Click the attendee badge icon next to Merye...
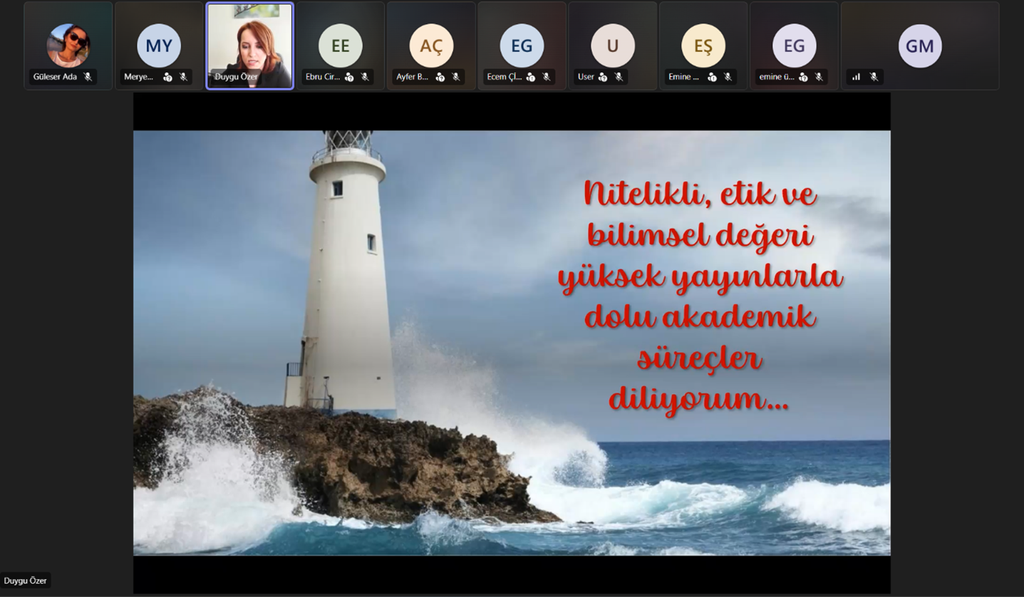 tap(168, 77)
